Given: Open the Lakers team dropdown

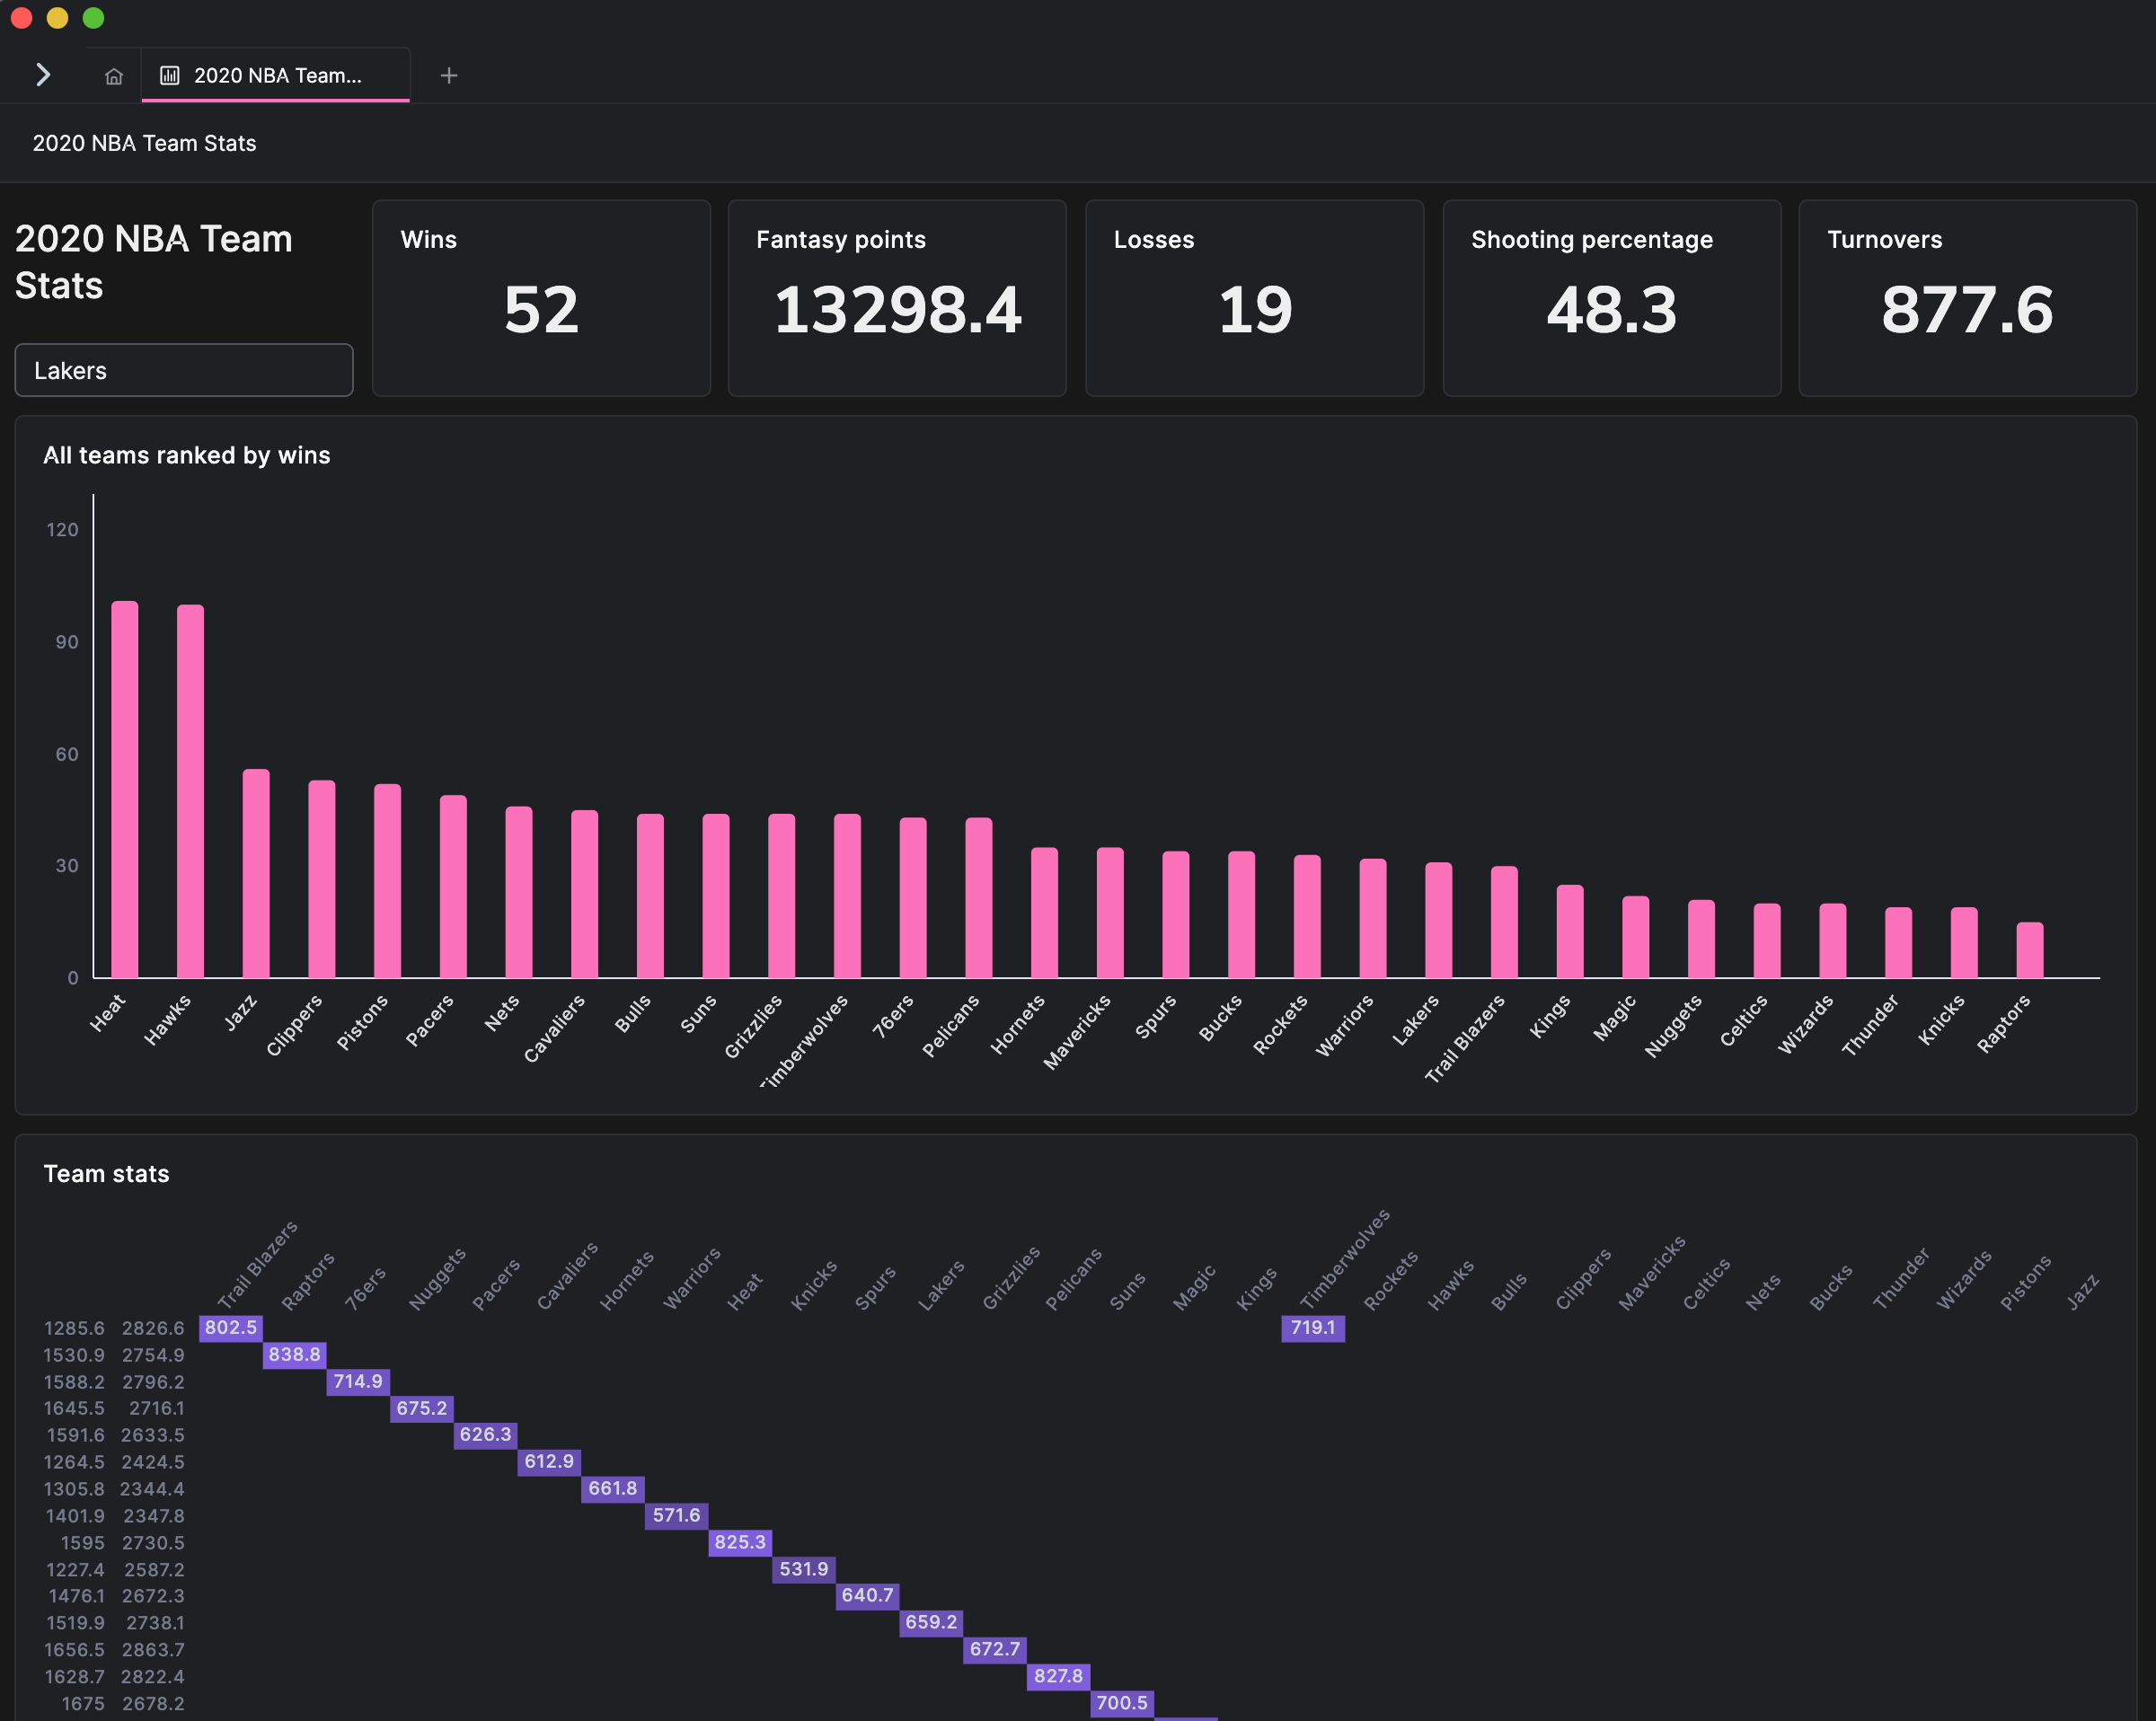Looking at the screenshot, I should click(184, 370).
